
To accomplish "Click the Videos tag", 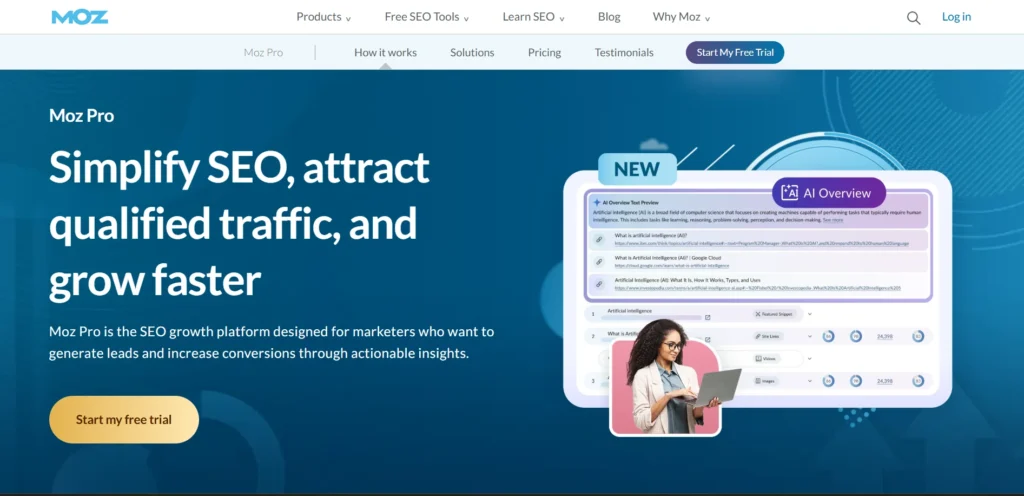I will [766, 358].
